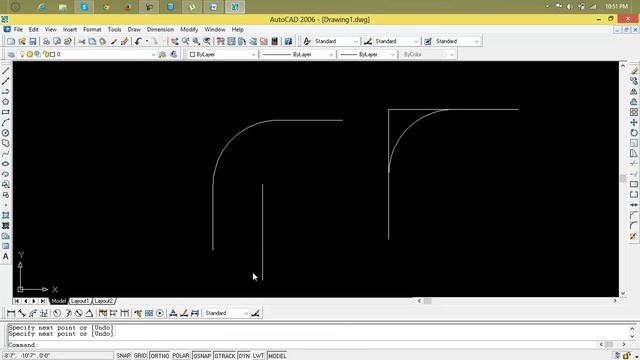
Task: Select the Ellipse draw tool
Action: [6, 164]
